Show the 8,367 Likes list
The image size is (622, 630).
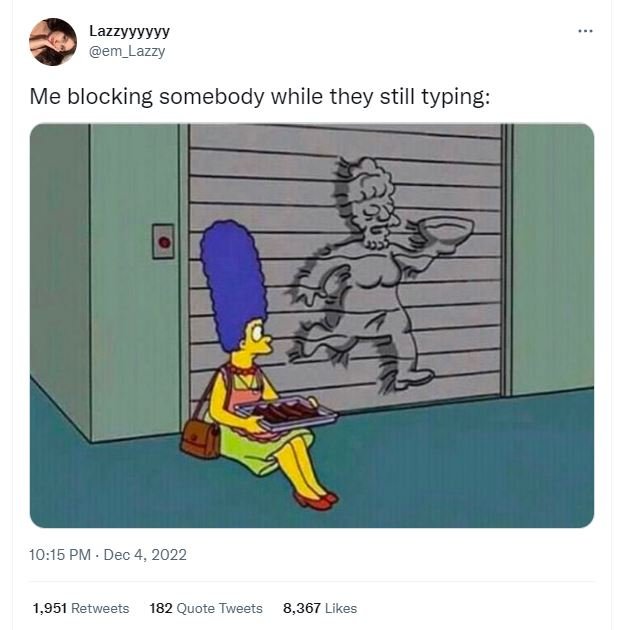(320, 608)
